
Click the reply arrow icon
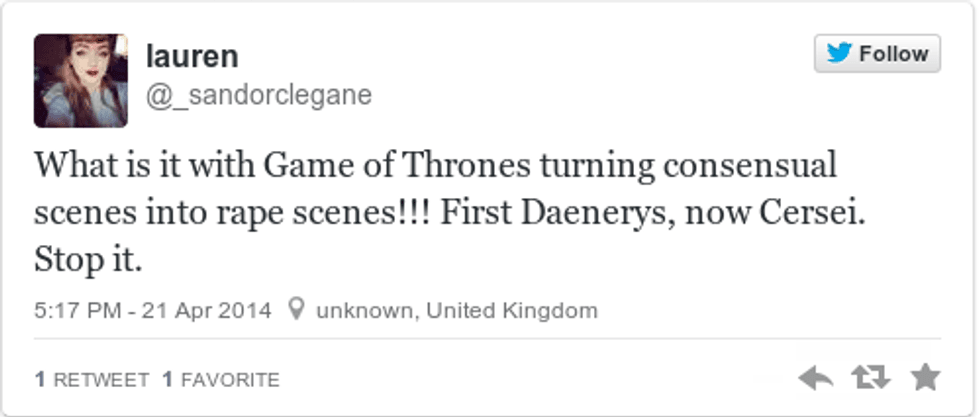[817, 377]
